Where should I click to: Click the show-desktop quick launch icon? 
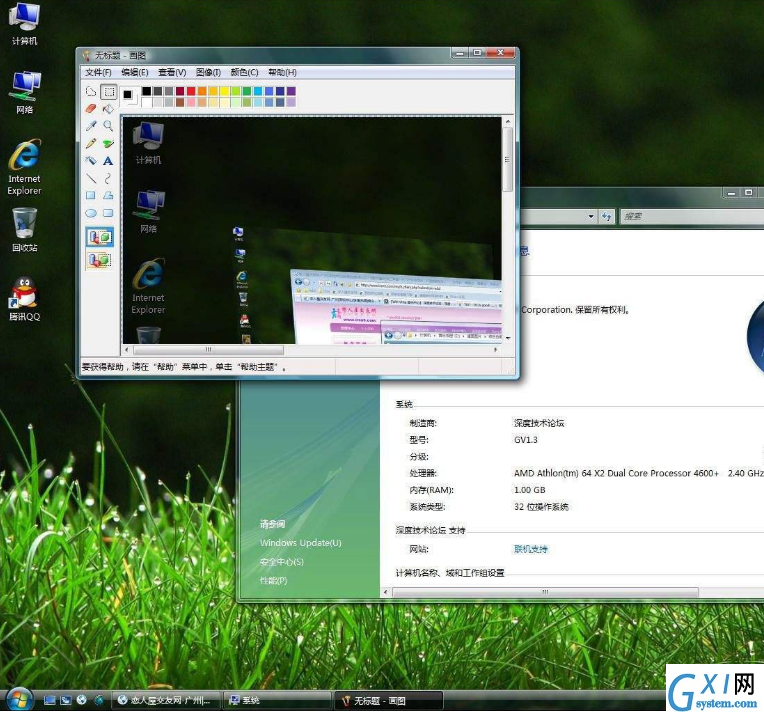(49, 700)
